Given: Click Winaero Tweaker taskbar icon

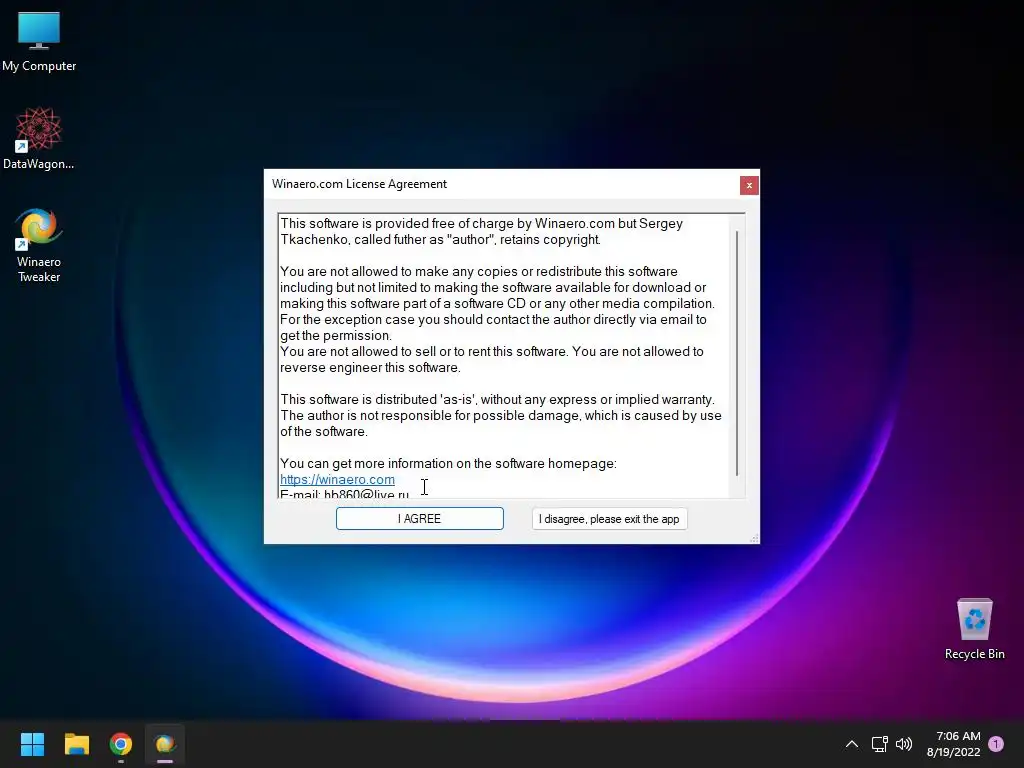Looking at the screenshot, I should 165,744.
